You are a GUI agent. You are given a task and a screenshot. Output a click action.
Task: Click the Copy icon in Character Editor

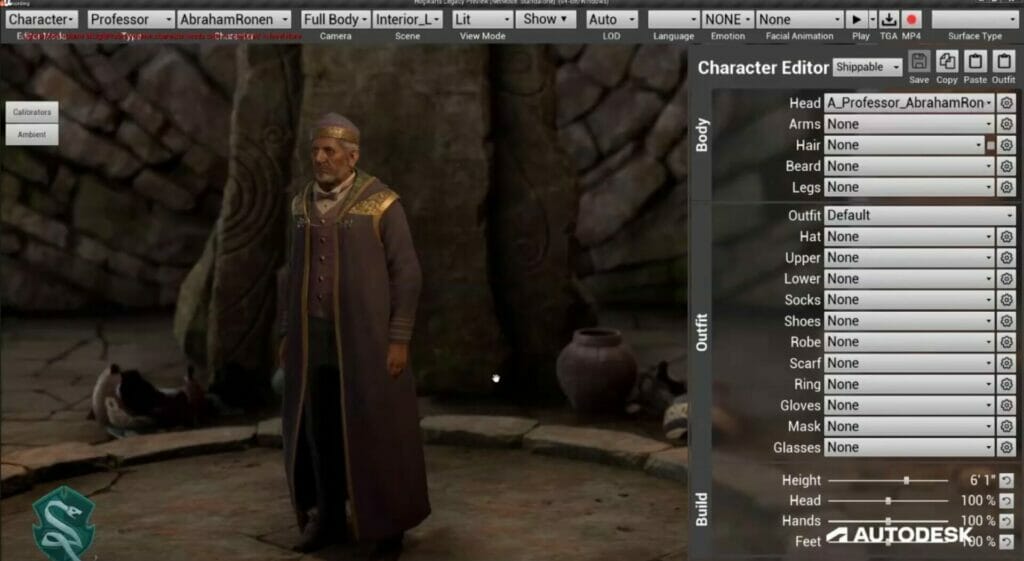pyautogui.click(x=946, y=62)
